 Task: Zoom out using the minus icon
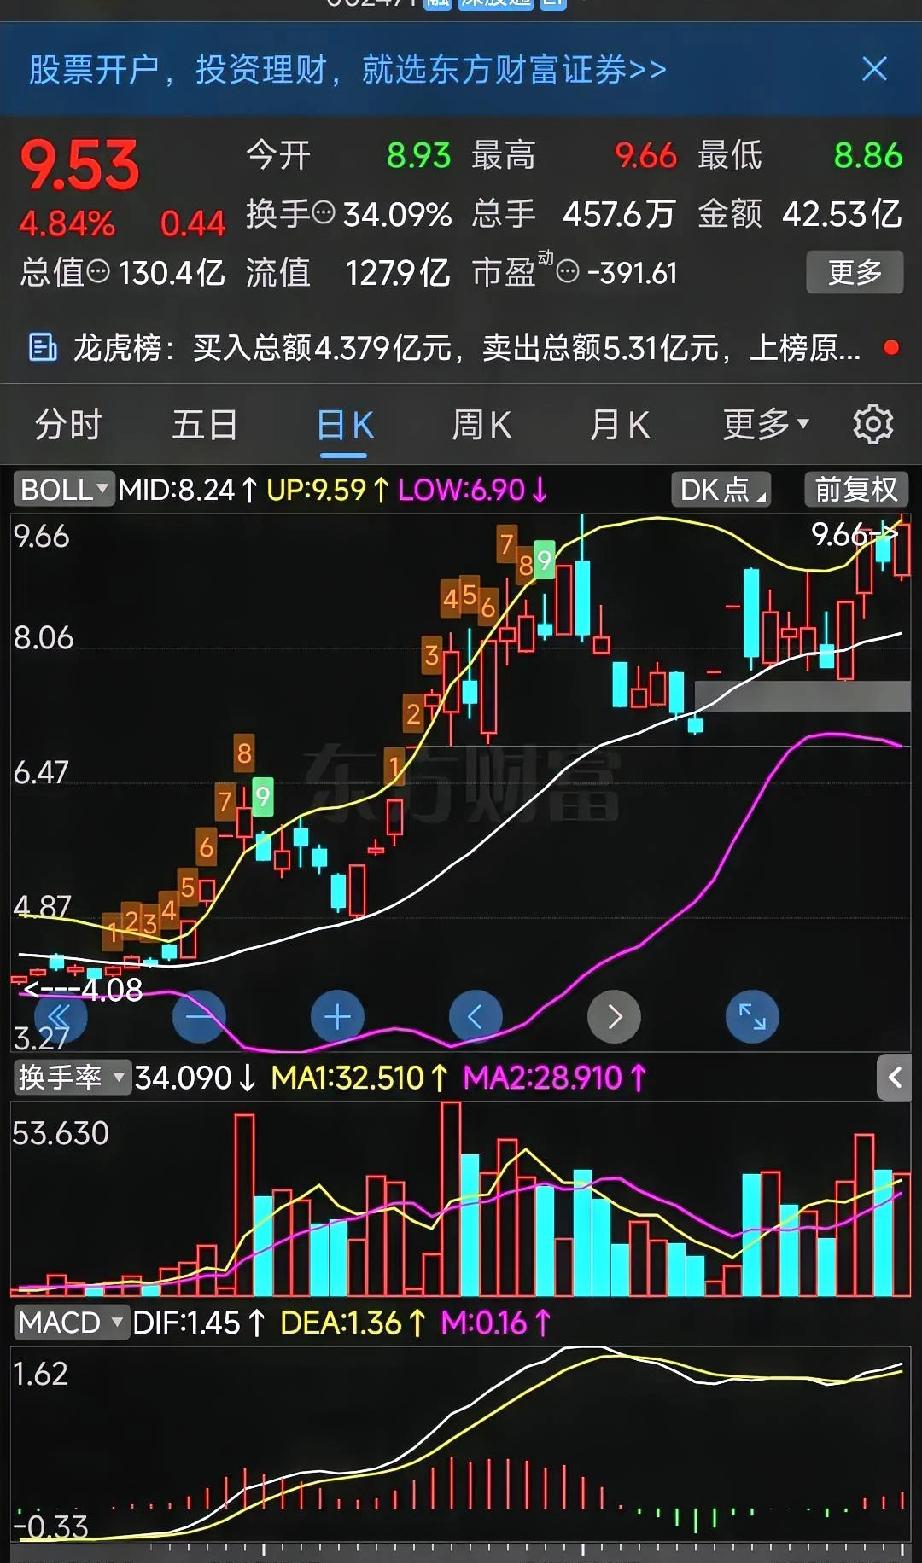click(199, 1016)
